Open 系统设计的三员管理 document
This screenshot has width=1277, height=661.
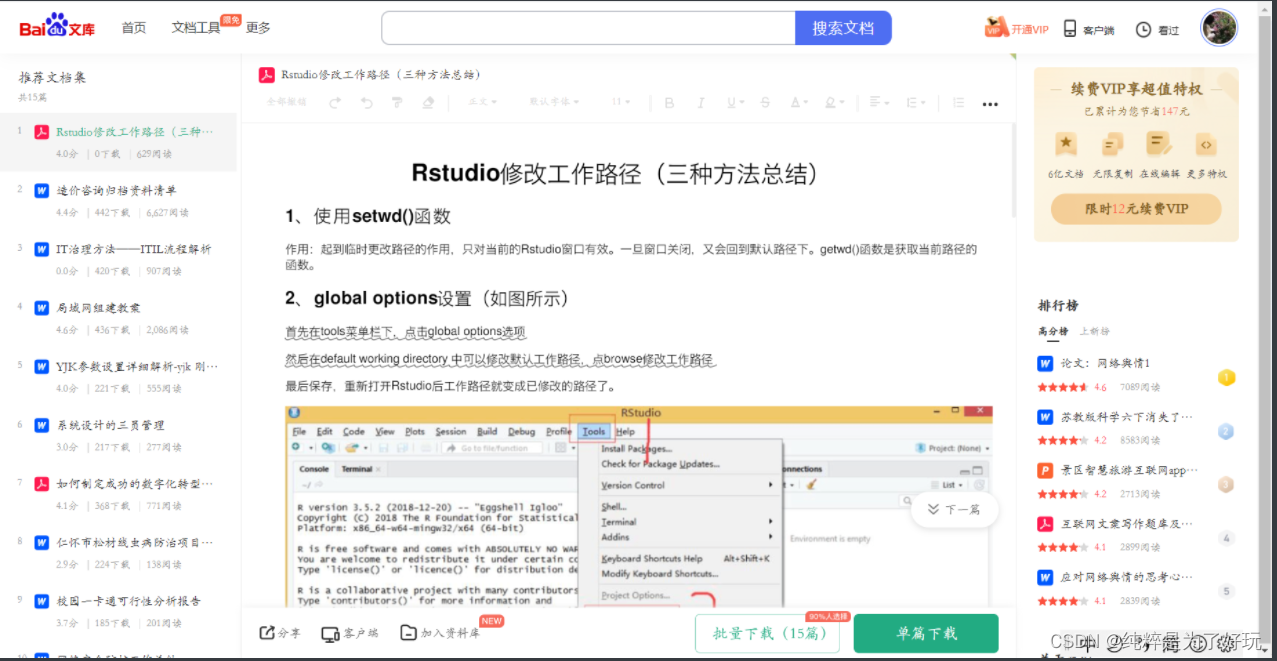pos(110,425)
